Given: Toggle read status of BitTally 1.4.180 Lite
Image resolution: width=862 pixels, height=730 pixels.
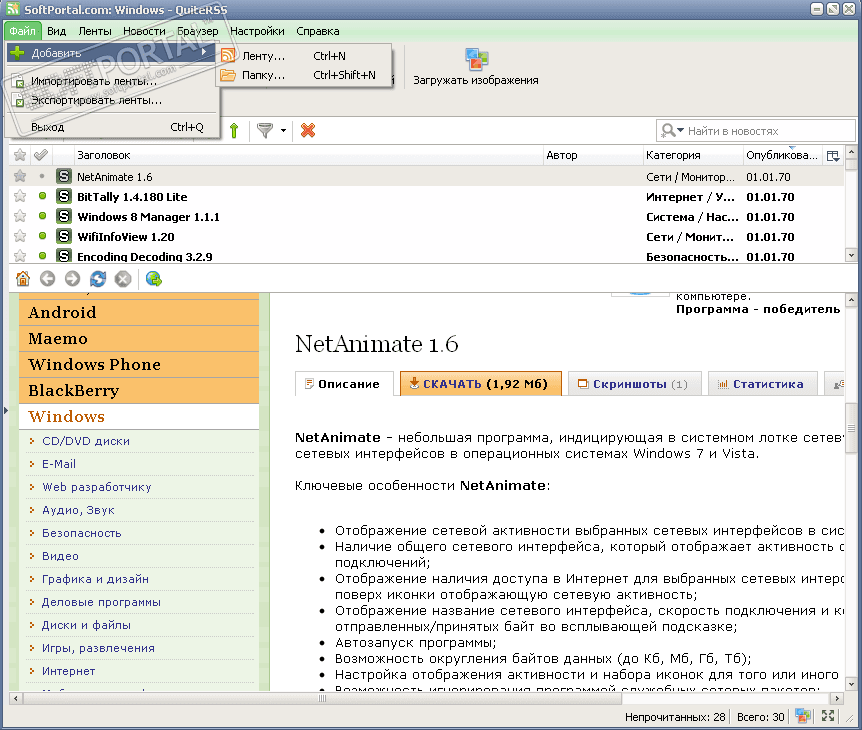Looking at the screenshot, I should point(42,196).
